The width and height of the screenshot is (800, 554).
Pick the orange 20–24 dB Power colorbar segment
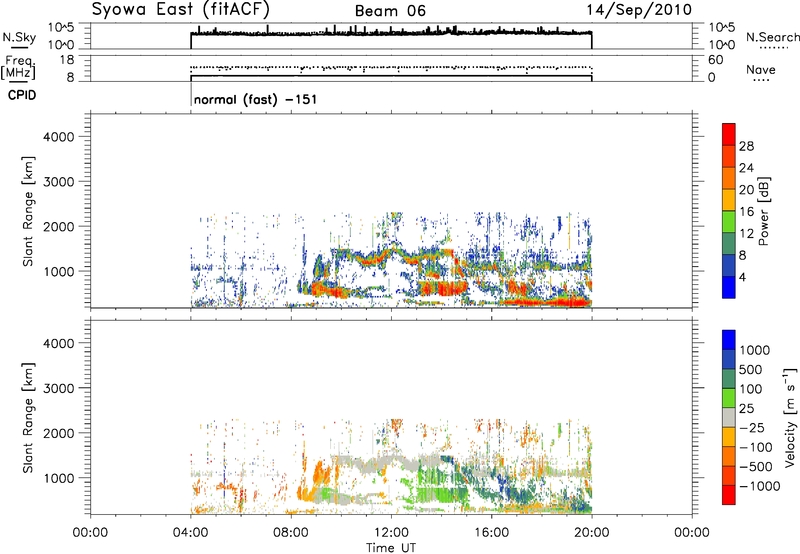[729, 178]
